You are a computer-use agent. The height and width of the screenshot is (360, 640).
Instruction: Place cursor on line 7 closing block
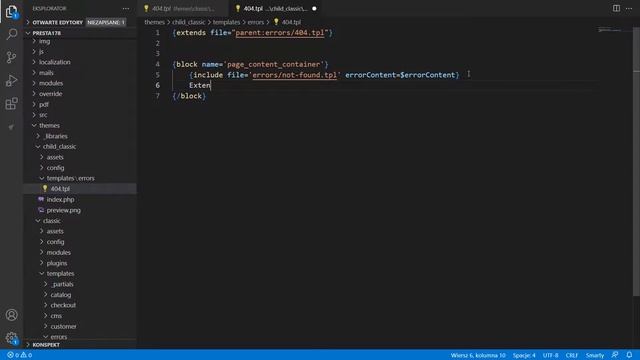[189, 96]
